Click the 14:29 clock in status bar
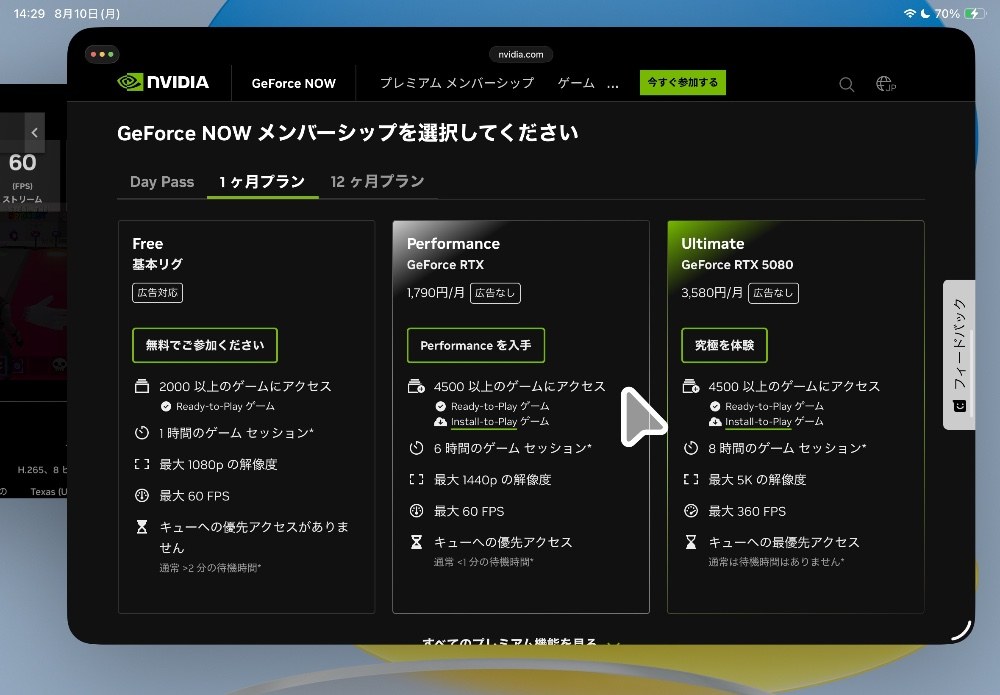 [29, 13]
